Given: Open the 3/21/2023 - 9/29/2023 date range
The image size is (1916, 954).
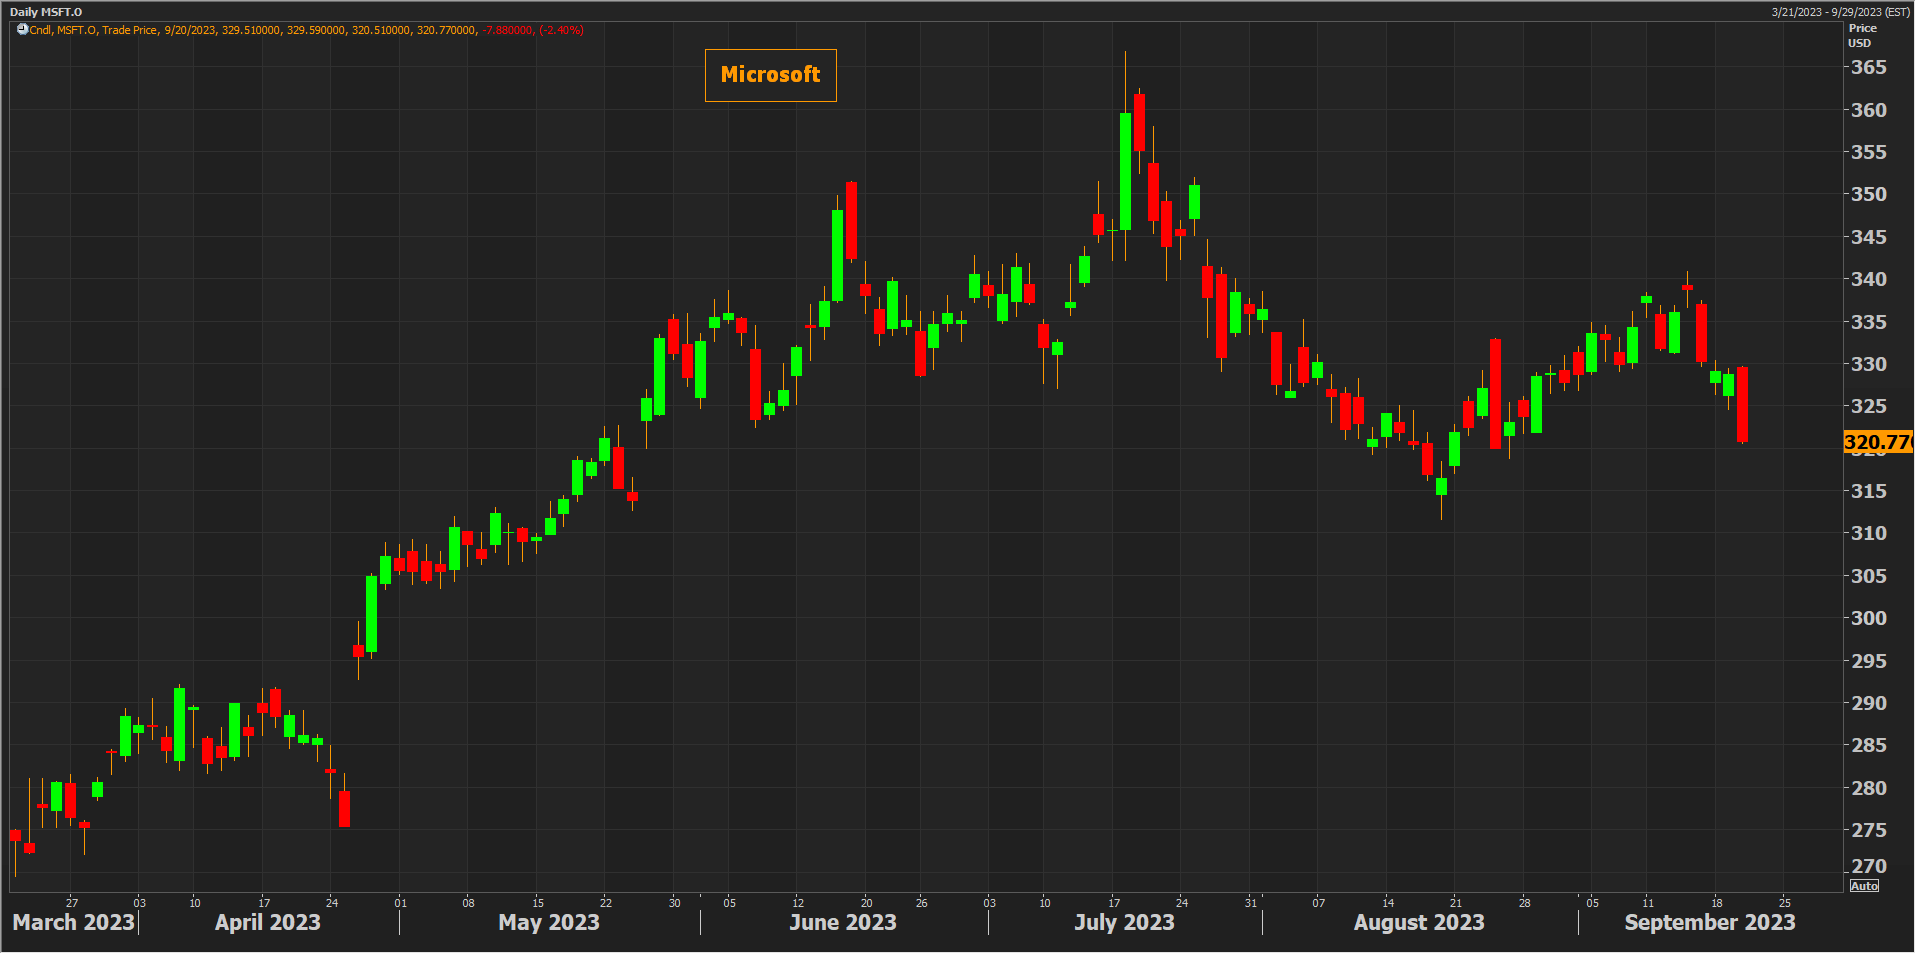Looking at the screenshot, I should tap(1840, 12).
